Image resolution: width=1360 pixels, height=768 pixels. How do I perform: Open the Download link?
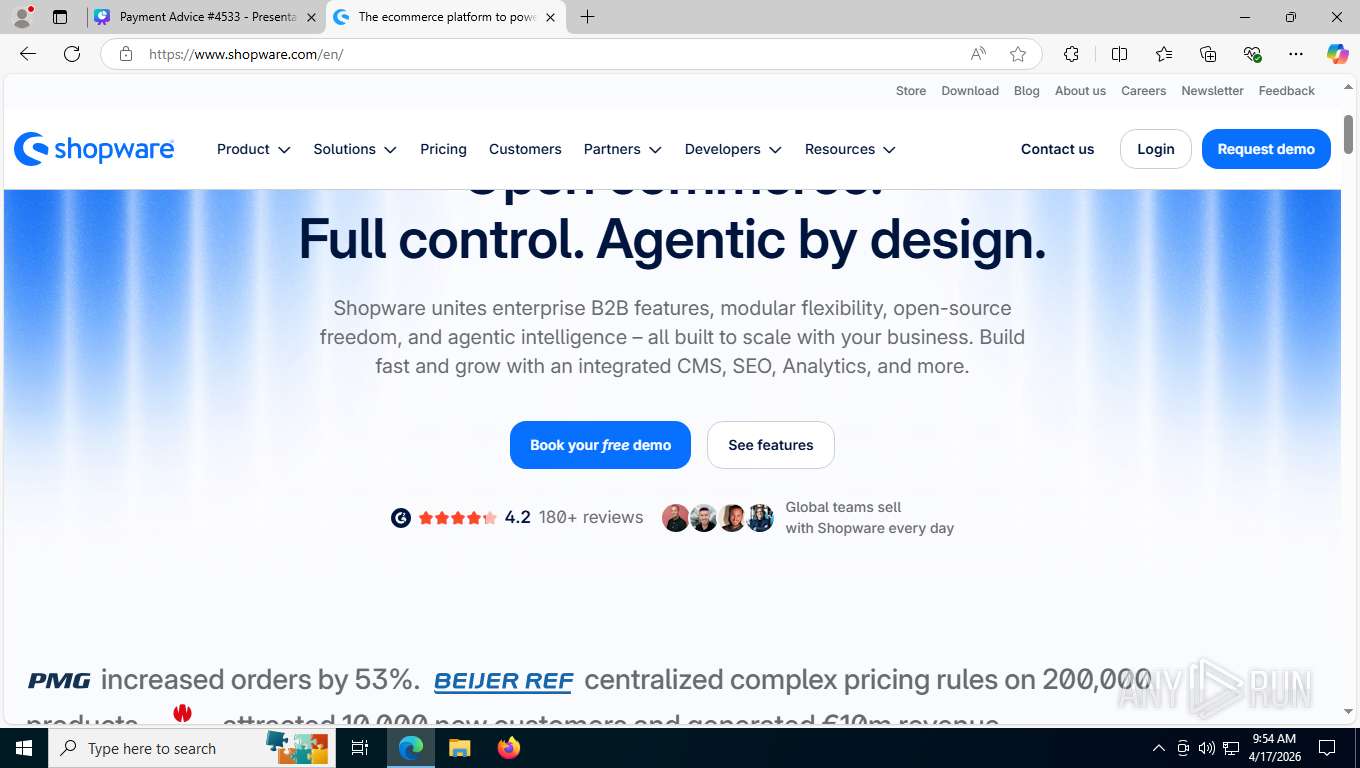pyautogui.click(x=970, y=91)
